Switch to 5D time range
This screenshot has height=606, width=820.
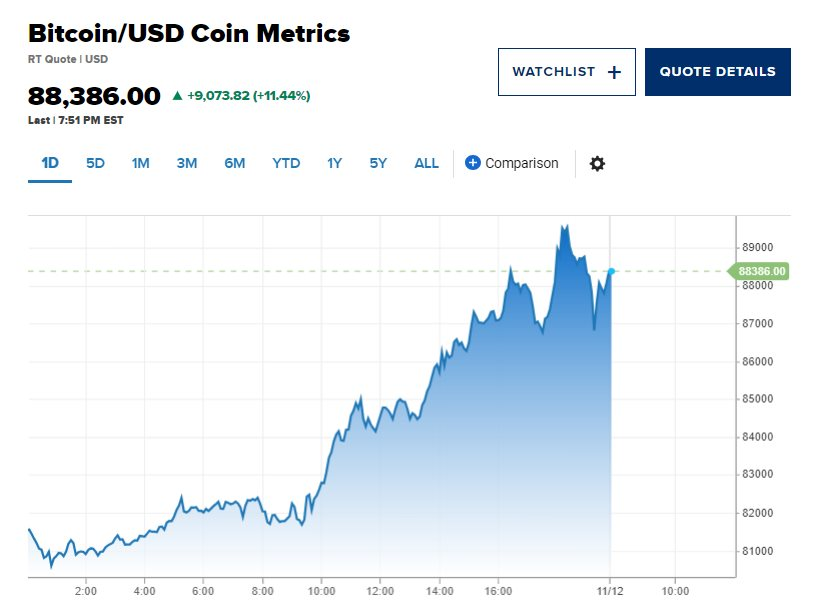point(95,163)
